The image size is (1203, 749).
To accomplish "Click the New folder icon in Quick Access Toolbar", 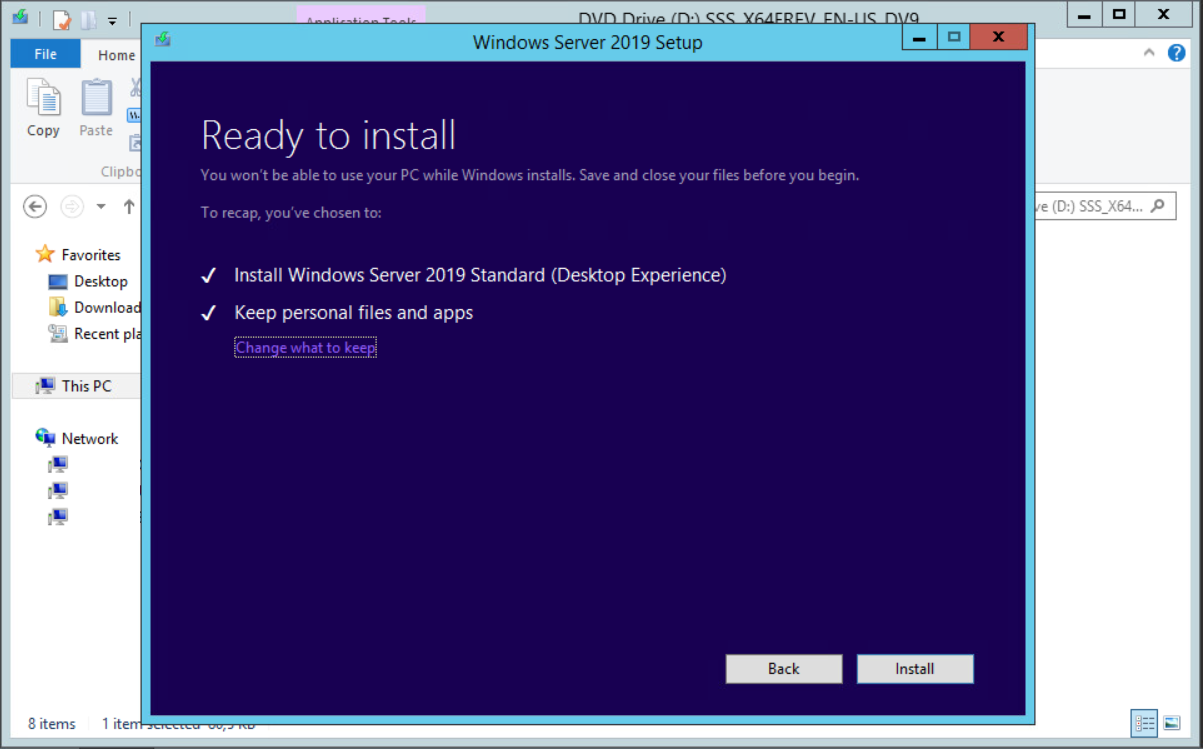I will pyautogui.click(x=88, y=19).
